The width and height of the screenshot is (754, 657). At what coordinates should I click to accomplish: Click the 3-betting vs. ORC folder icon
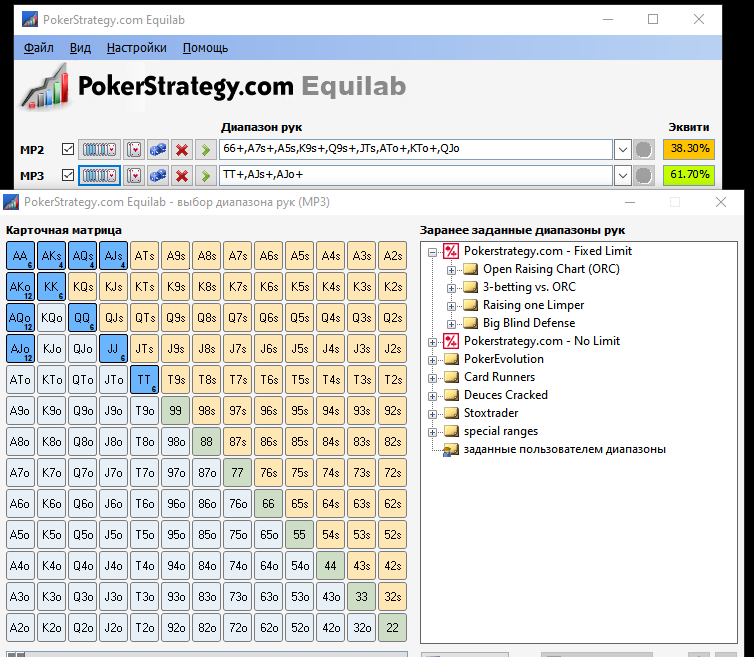point(470,287)
